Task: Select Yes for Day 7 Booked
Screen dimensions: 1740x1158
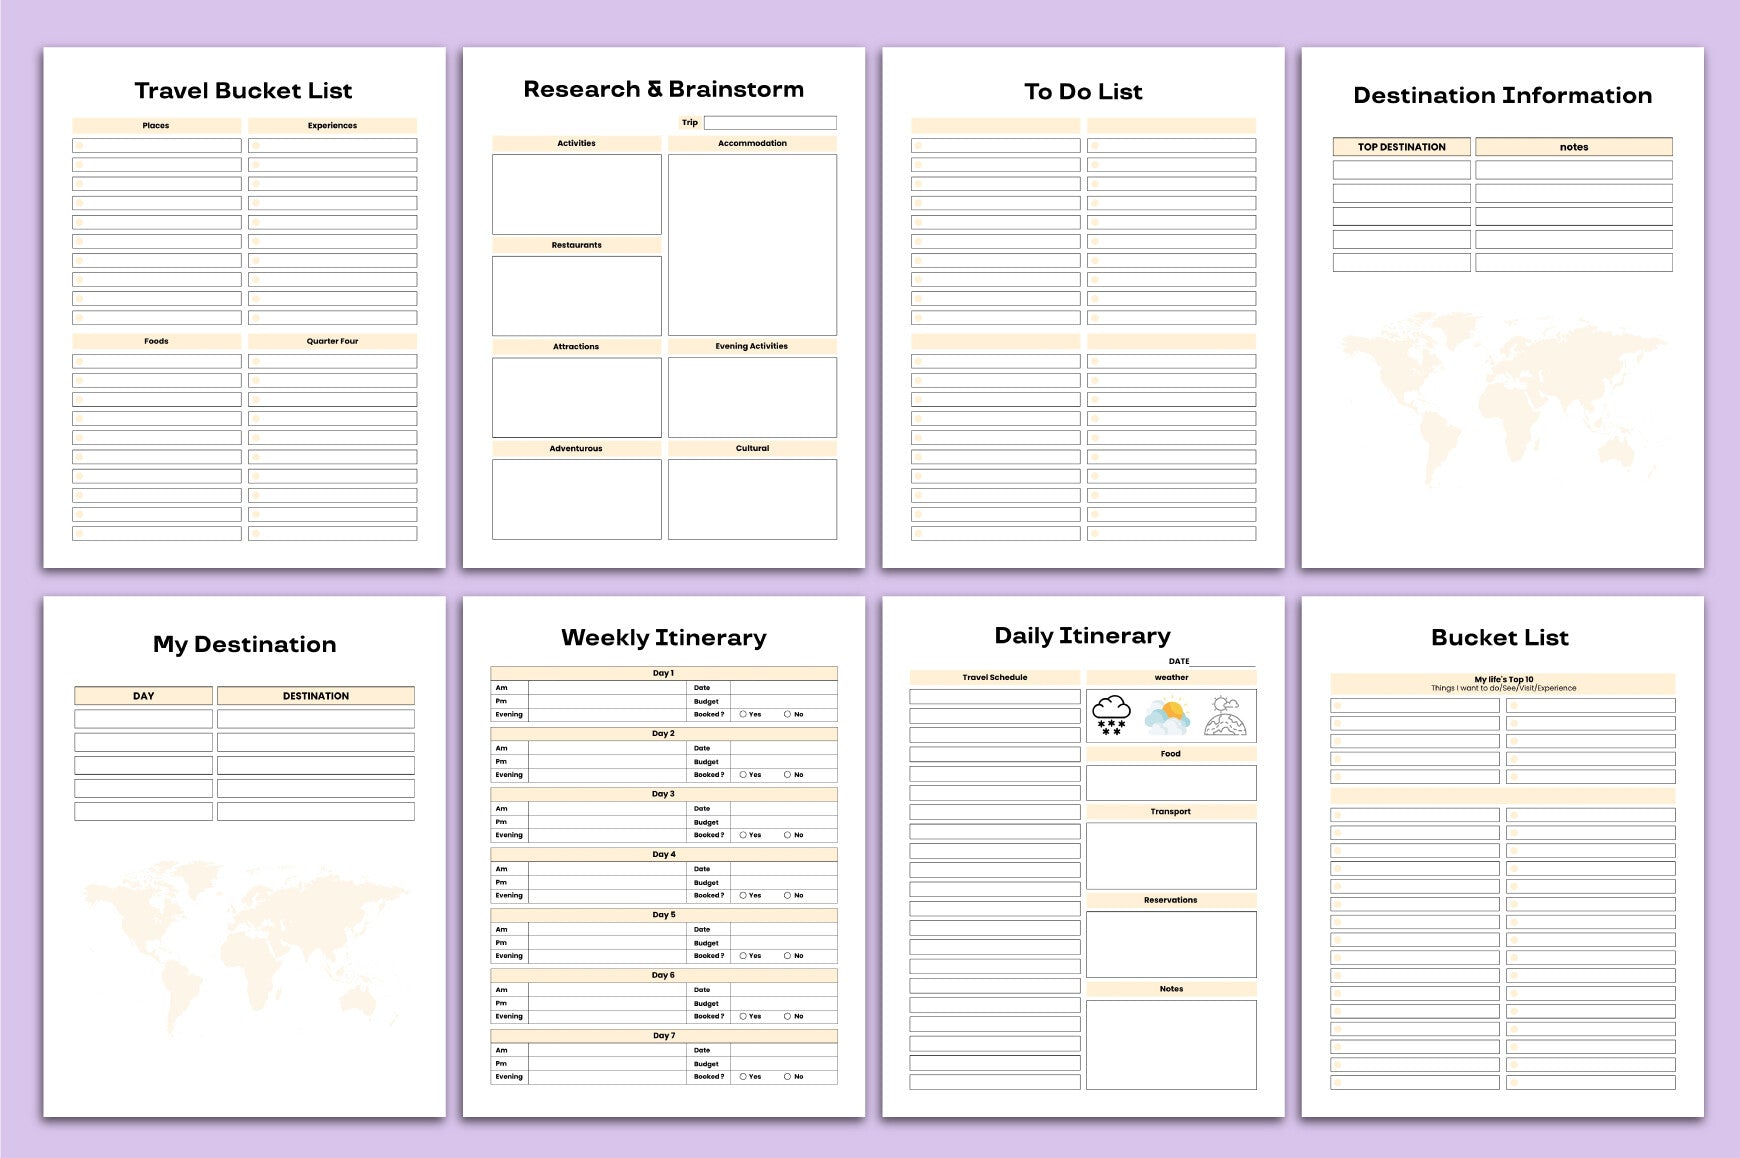Action: pos(743,1077)
